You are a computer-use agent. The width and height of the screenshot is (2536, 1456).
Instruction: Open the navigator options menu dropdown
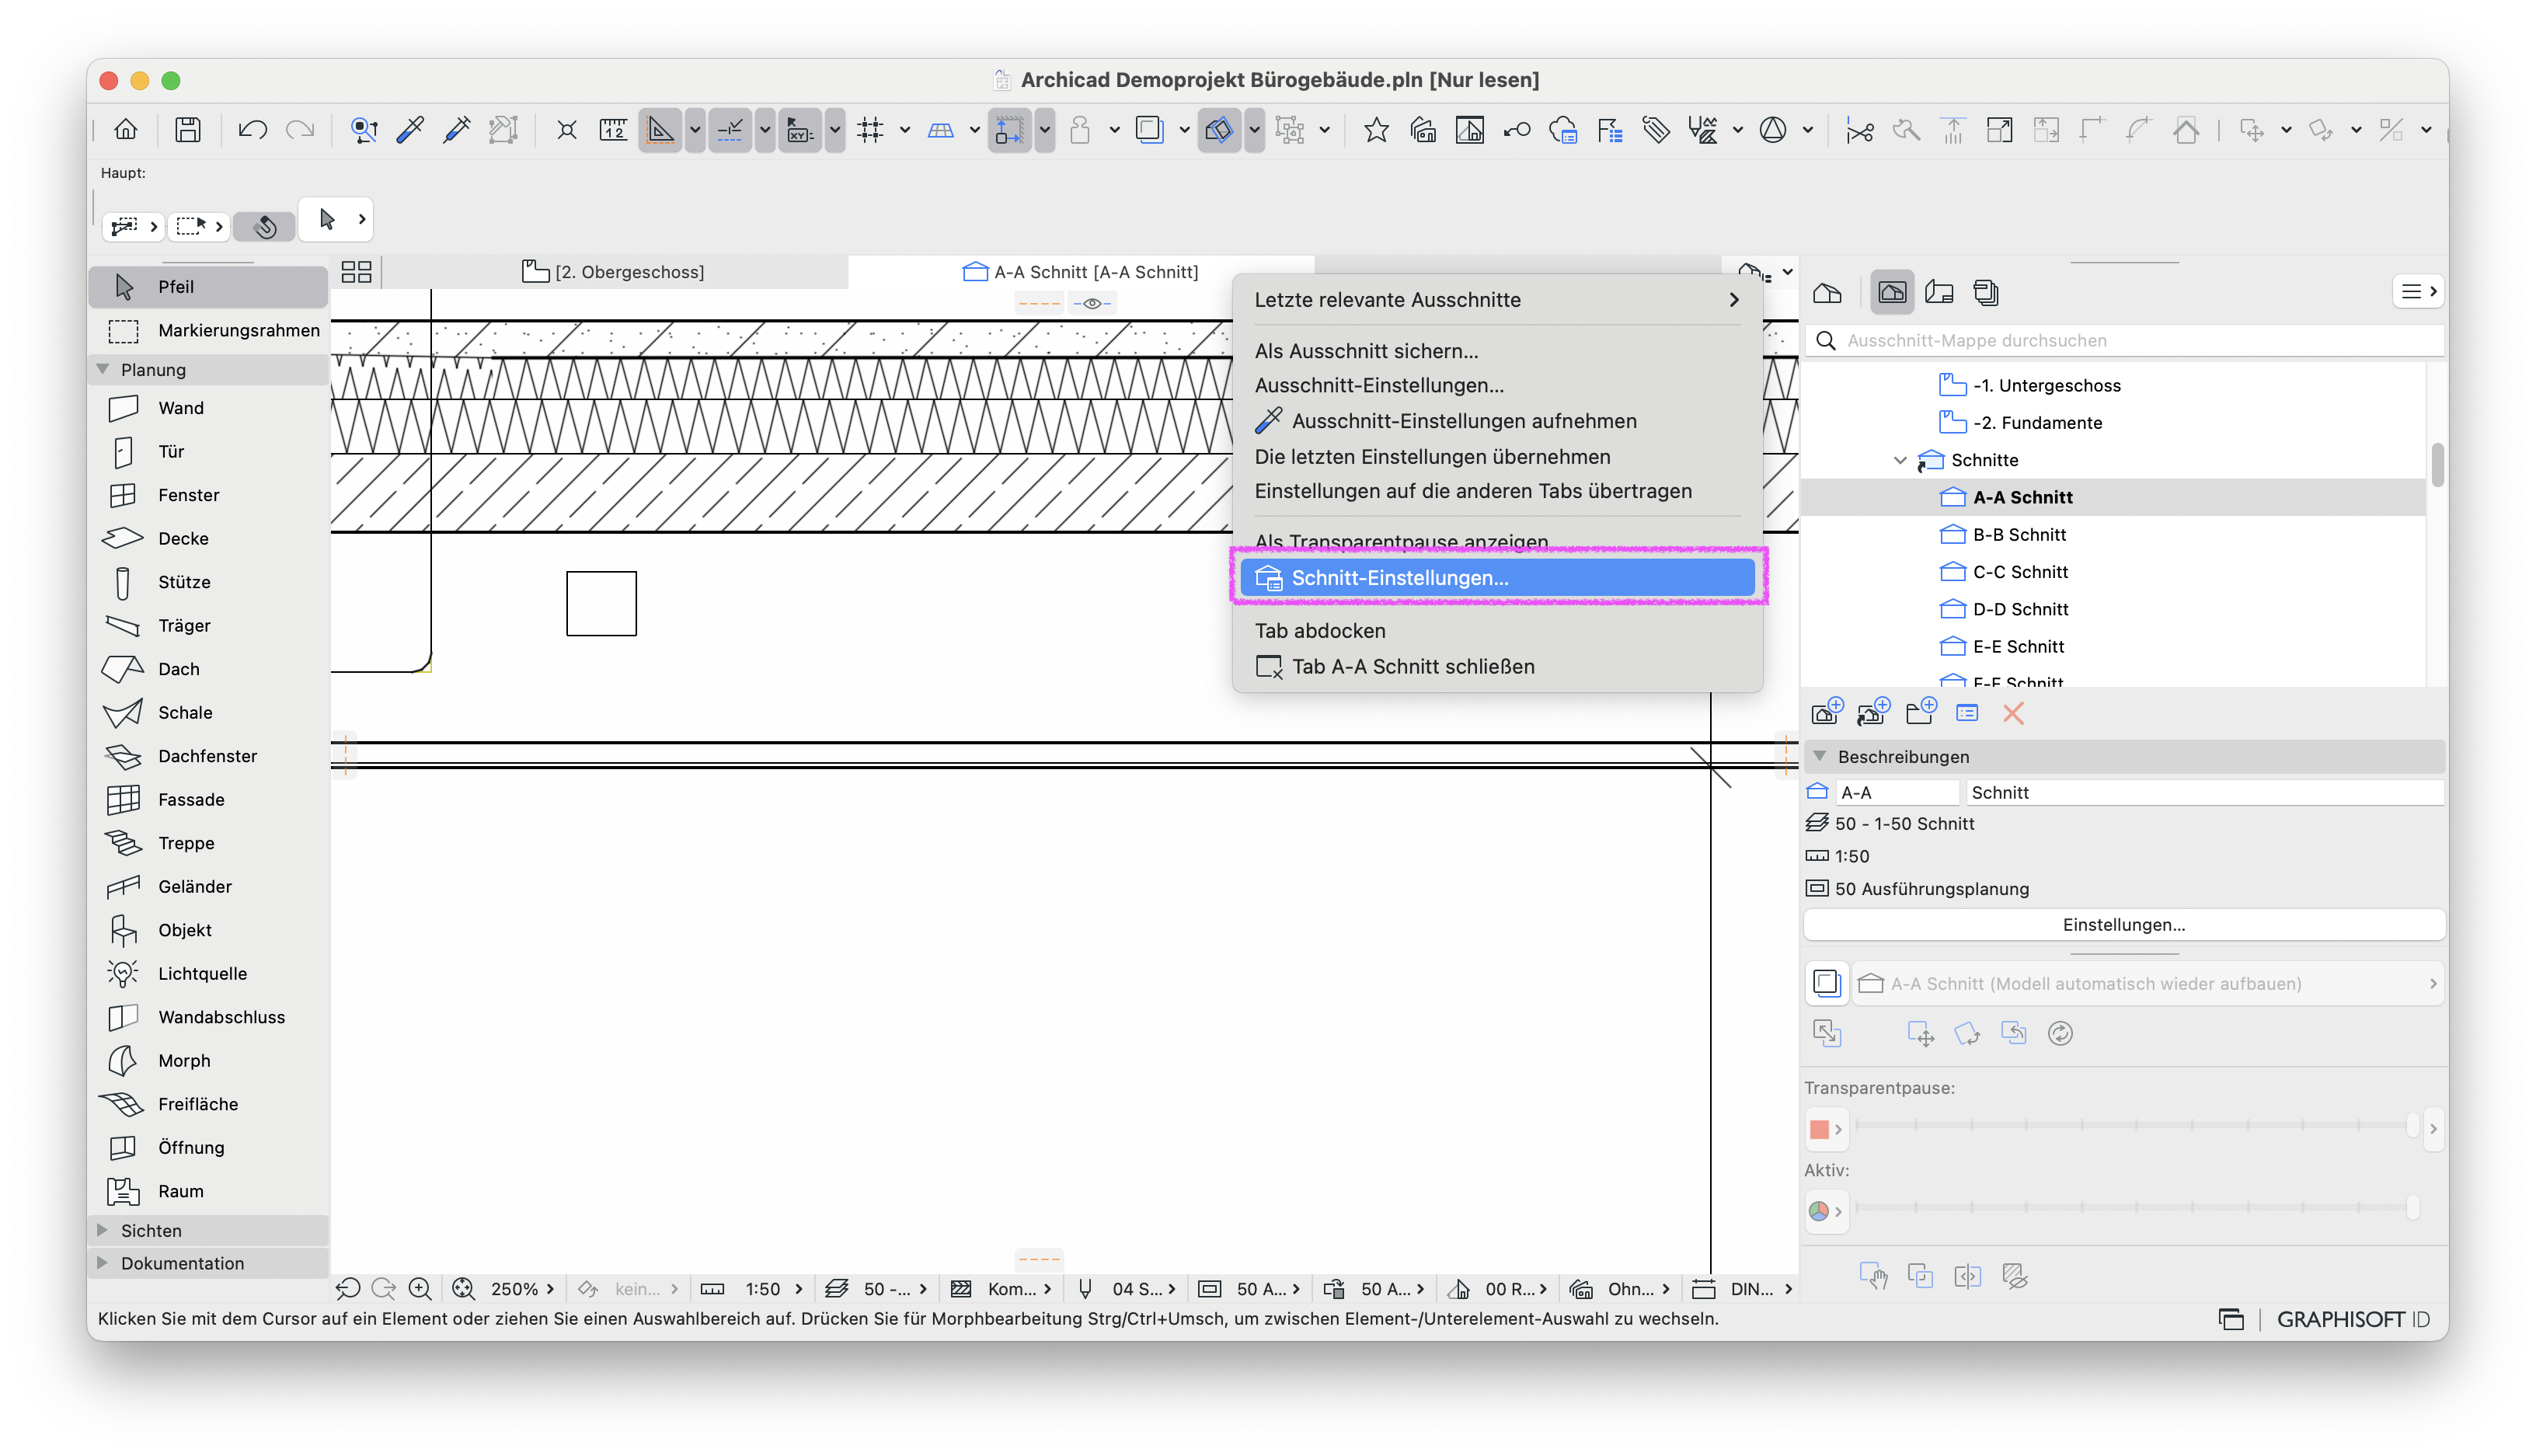[x=2418, y=291]
